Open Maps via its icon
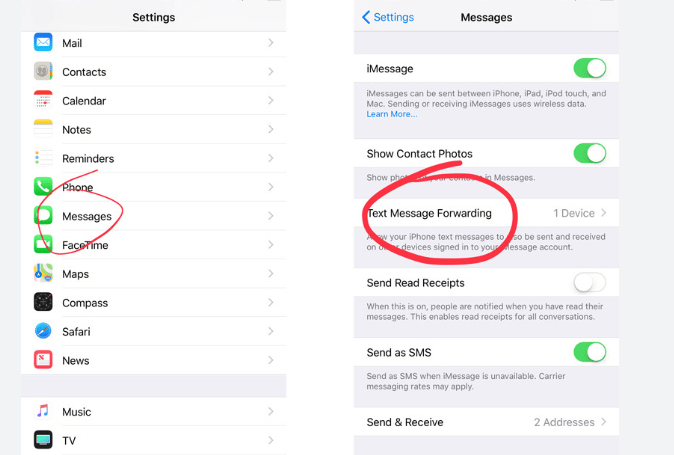The width and height of the screenshot is (674, 455). pyautogui.click(x=43, y=274)
